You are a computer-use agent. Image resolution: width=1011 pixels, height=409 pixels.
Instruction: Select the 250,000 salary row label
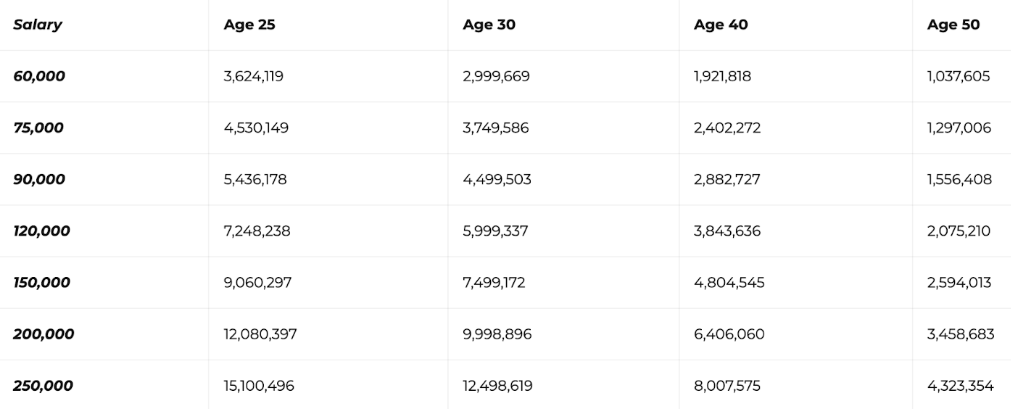(43, 385)
